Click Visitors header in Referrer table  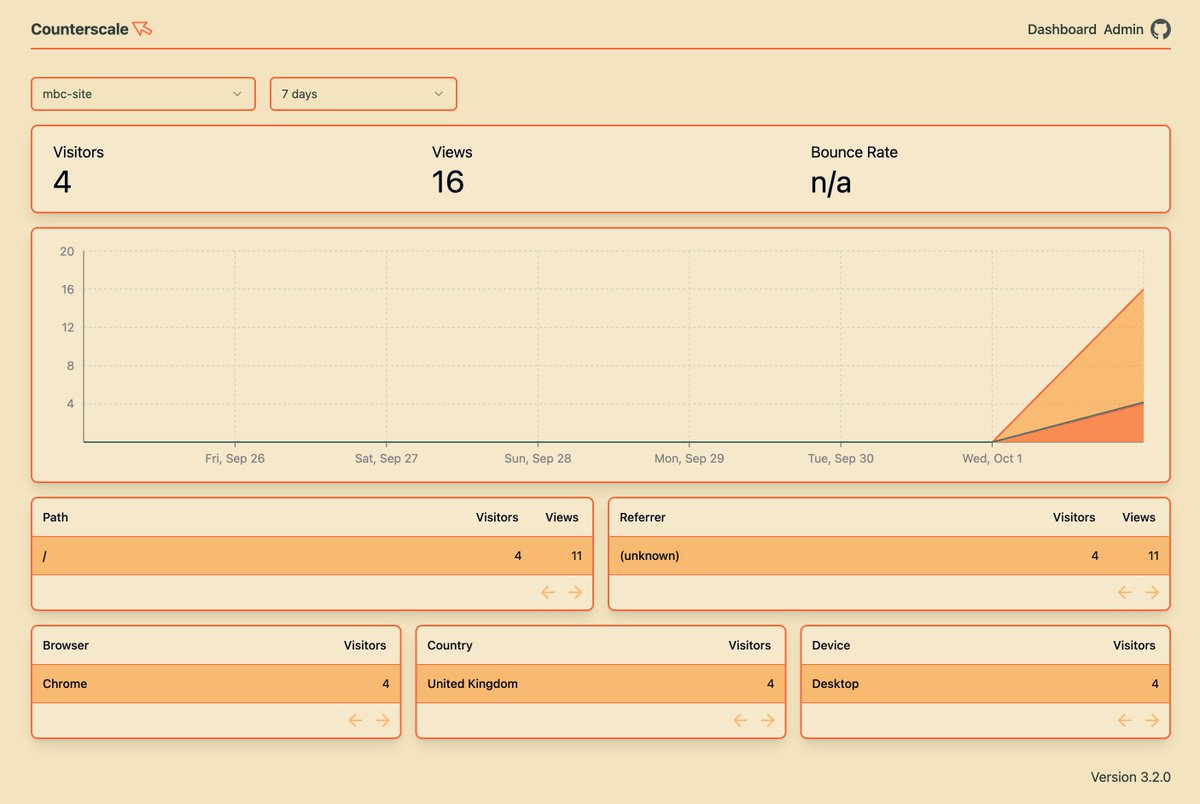1074,517
